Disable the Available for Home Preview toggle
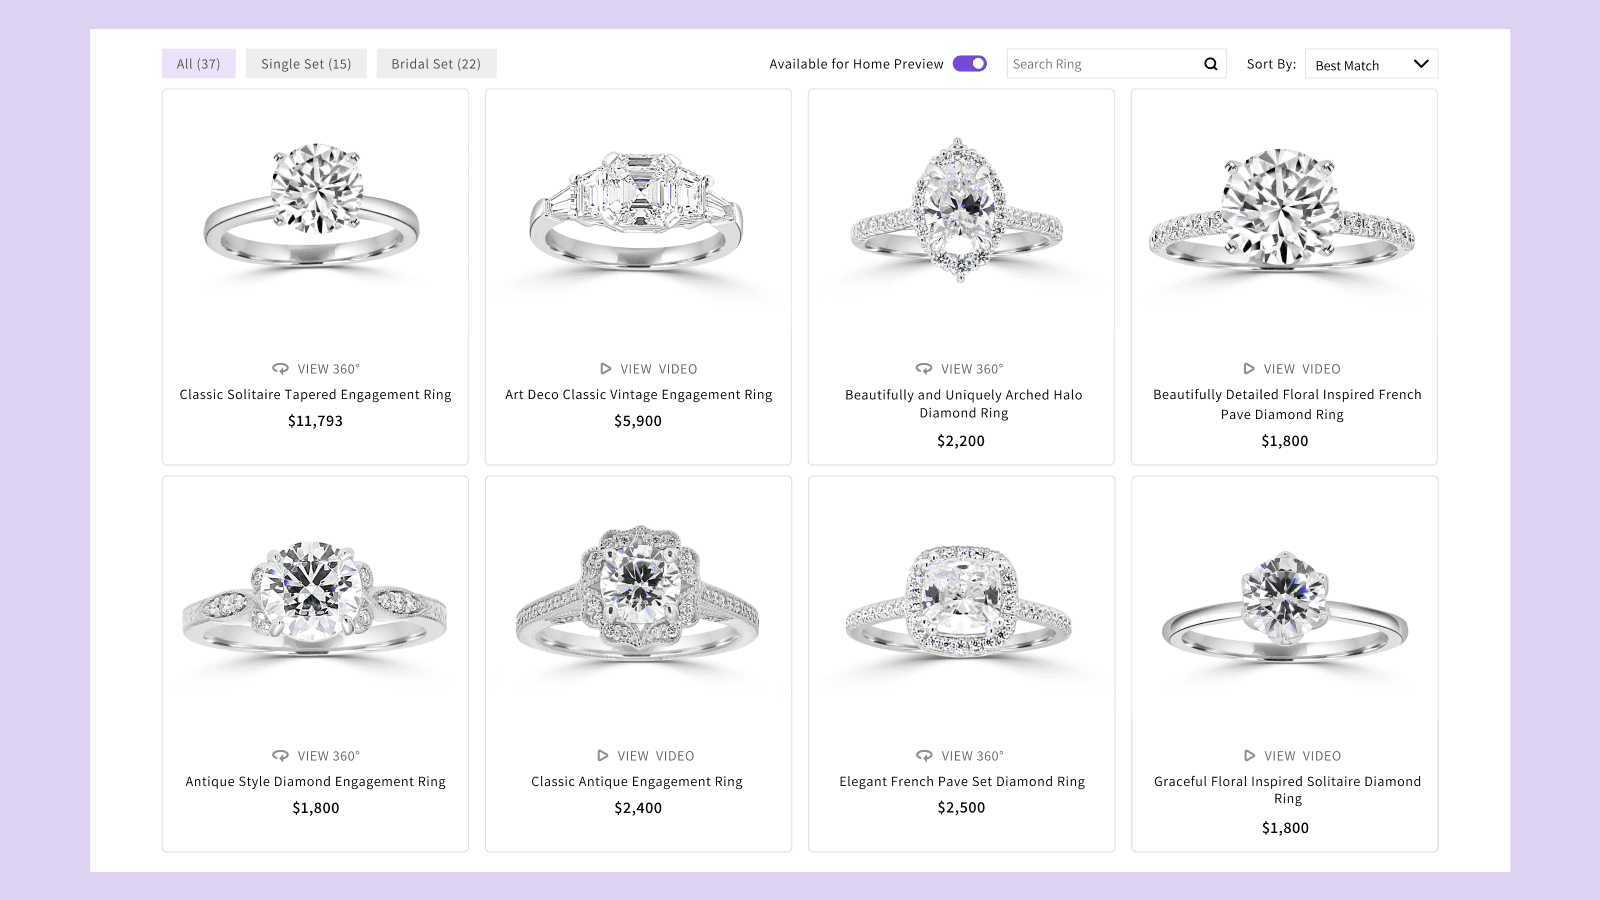 coord(969,64)
